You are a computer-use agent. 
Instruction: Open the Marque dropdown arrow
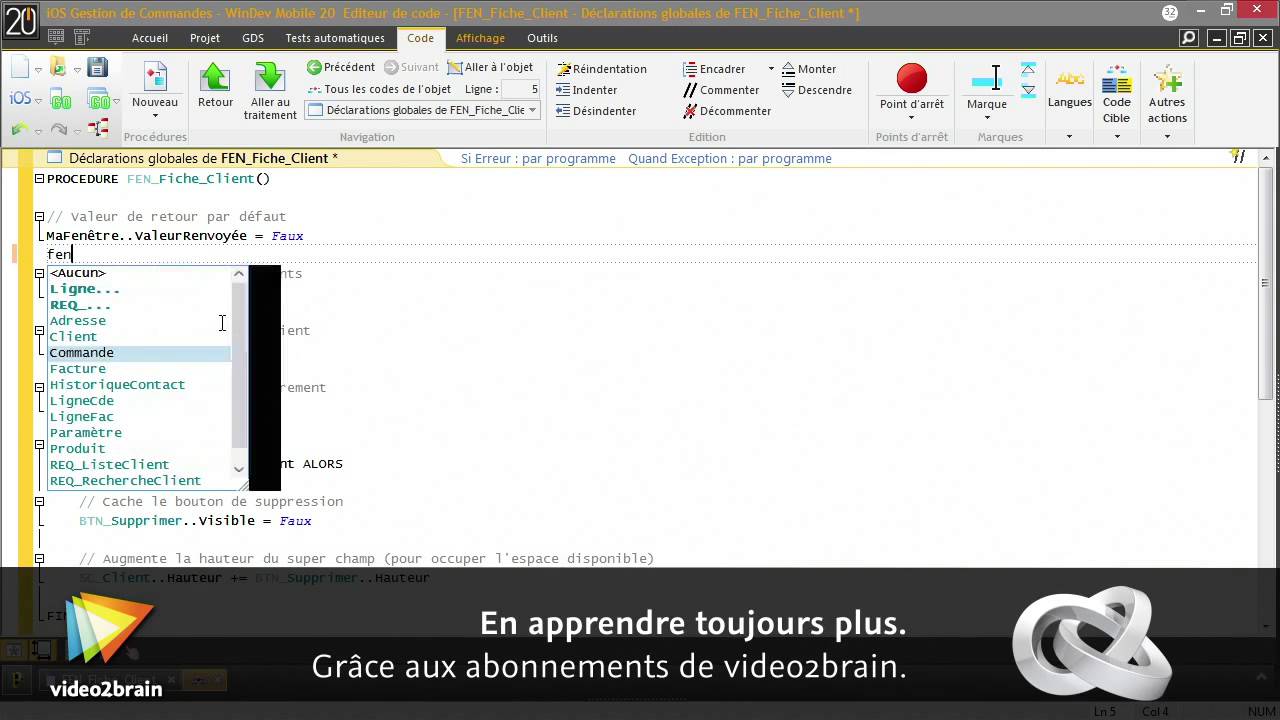click(986, 118)
